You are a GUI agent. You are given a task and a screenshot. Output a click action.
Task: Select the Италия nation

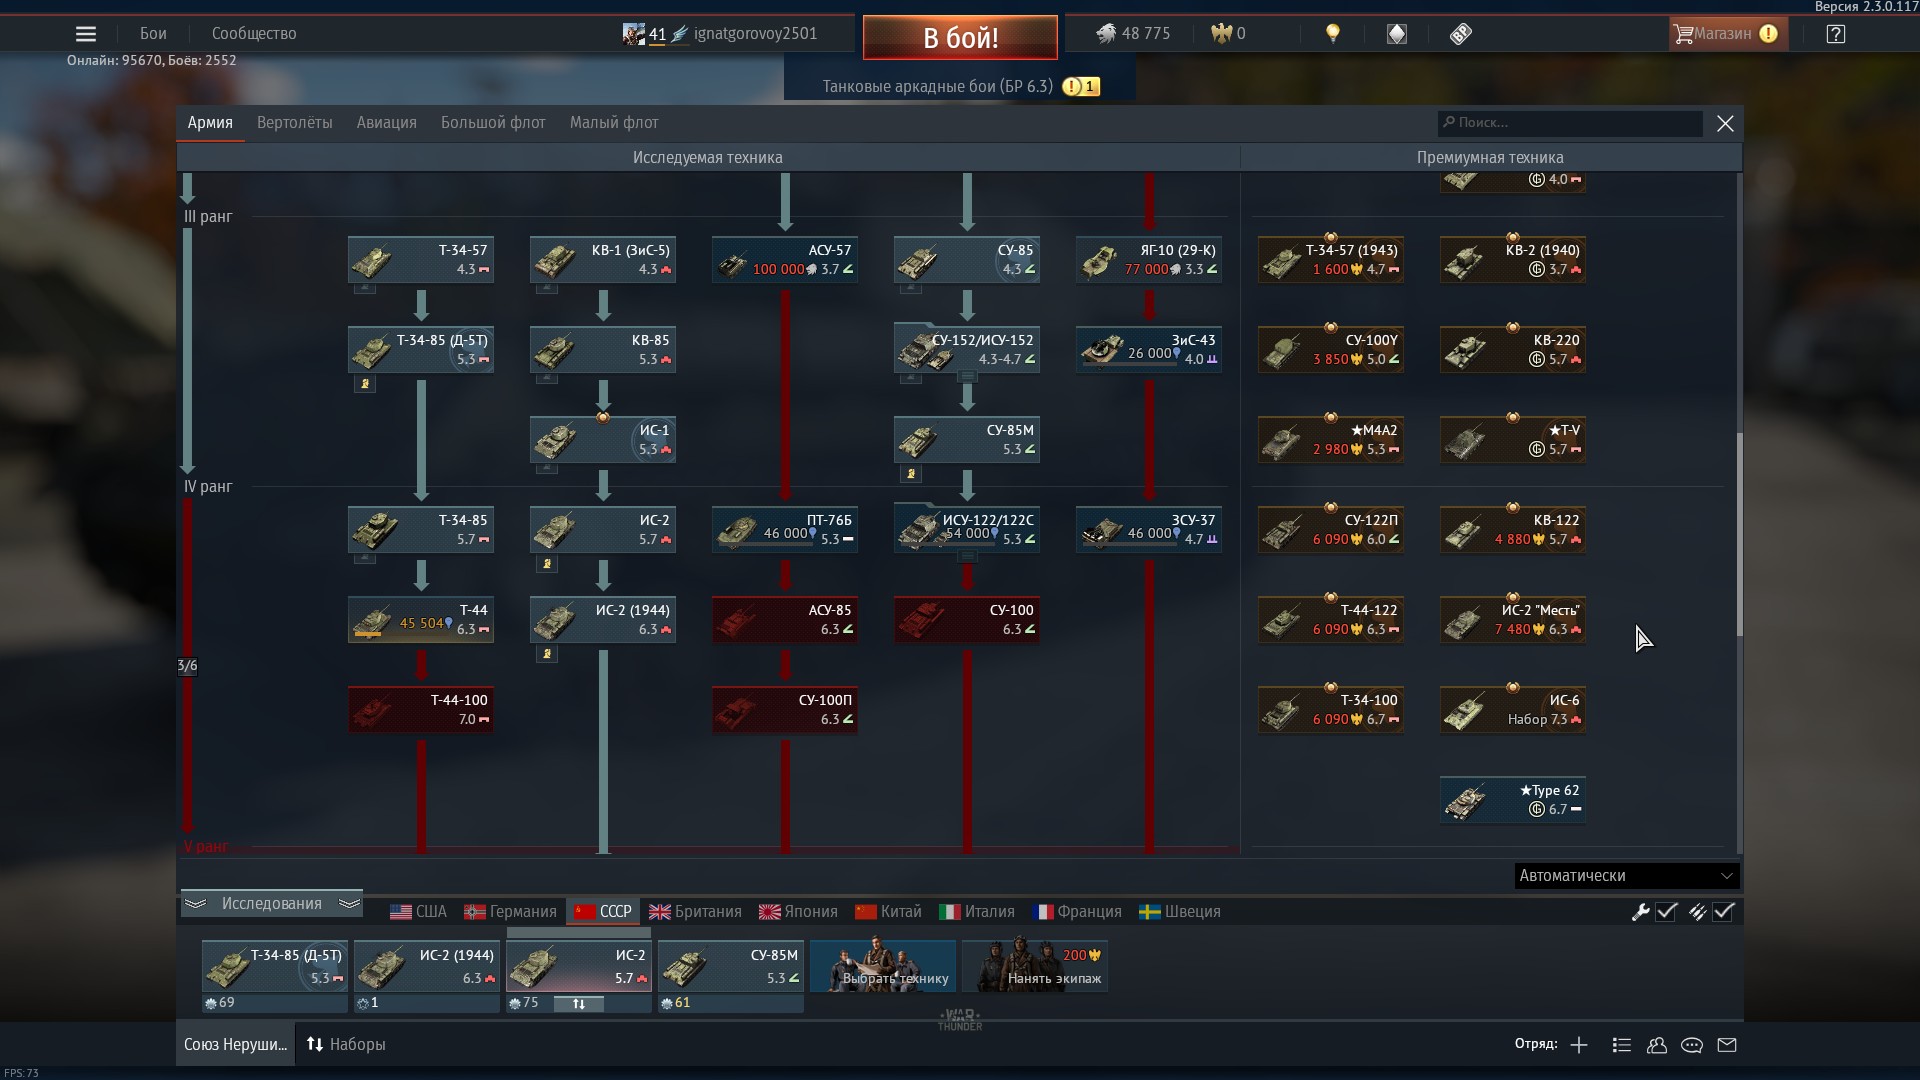click(x=977, y=912)
